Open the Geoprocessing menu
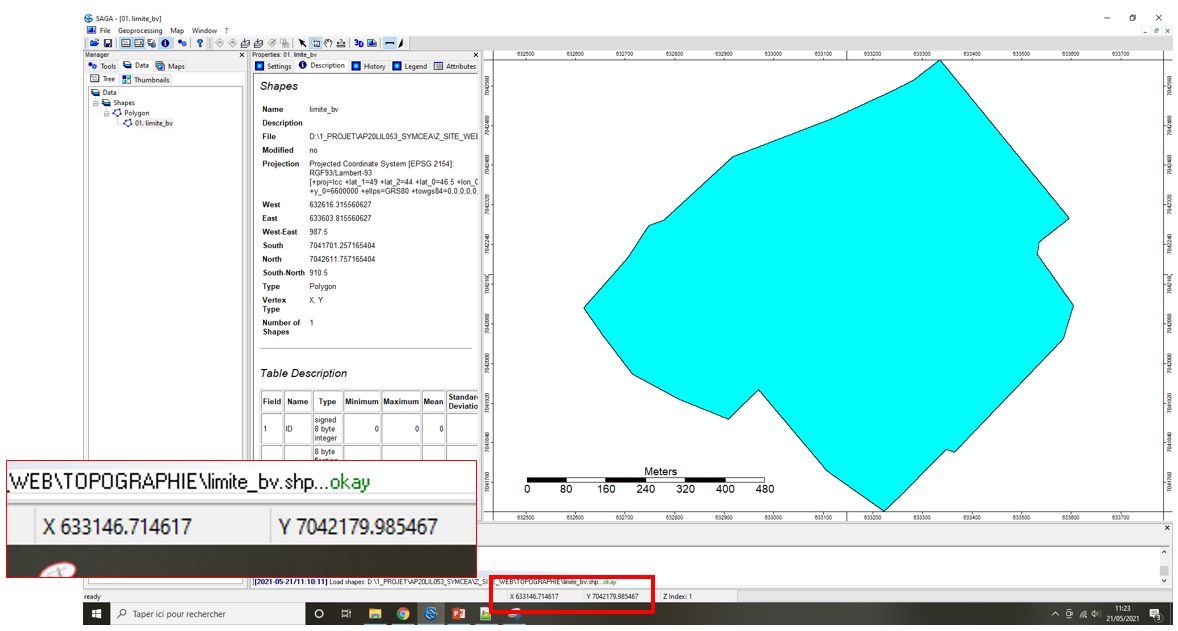This screenshot has width=1178, height=631. click(139, 31)
